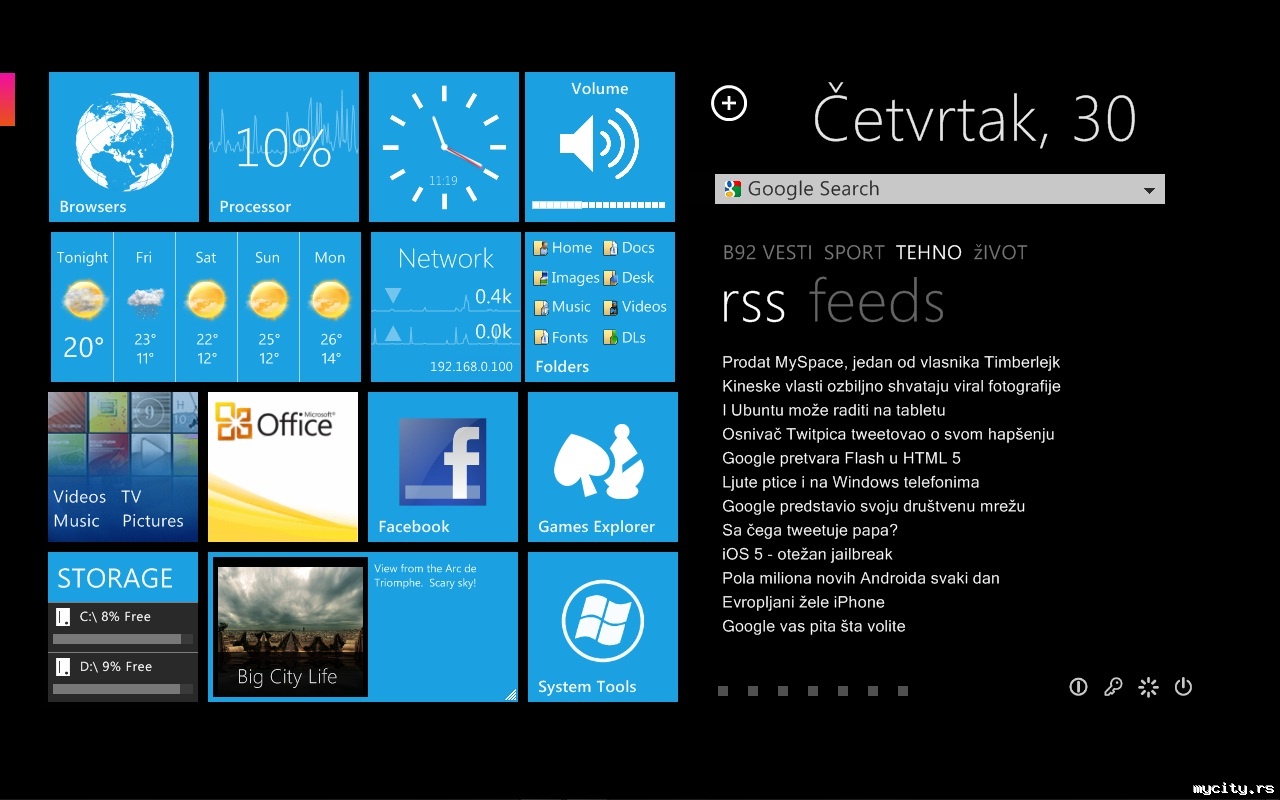1280x800 pixels.
Task: Click the circled vertical-line icon beside the key
Action: [1078, 687]
